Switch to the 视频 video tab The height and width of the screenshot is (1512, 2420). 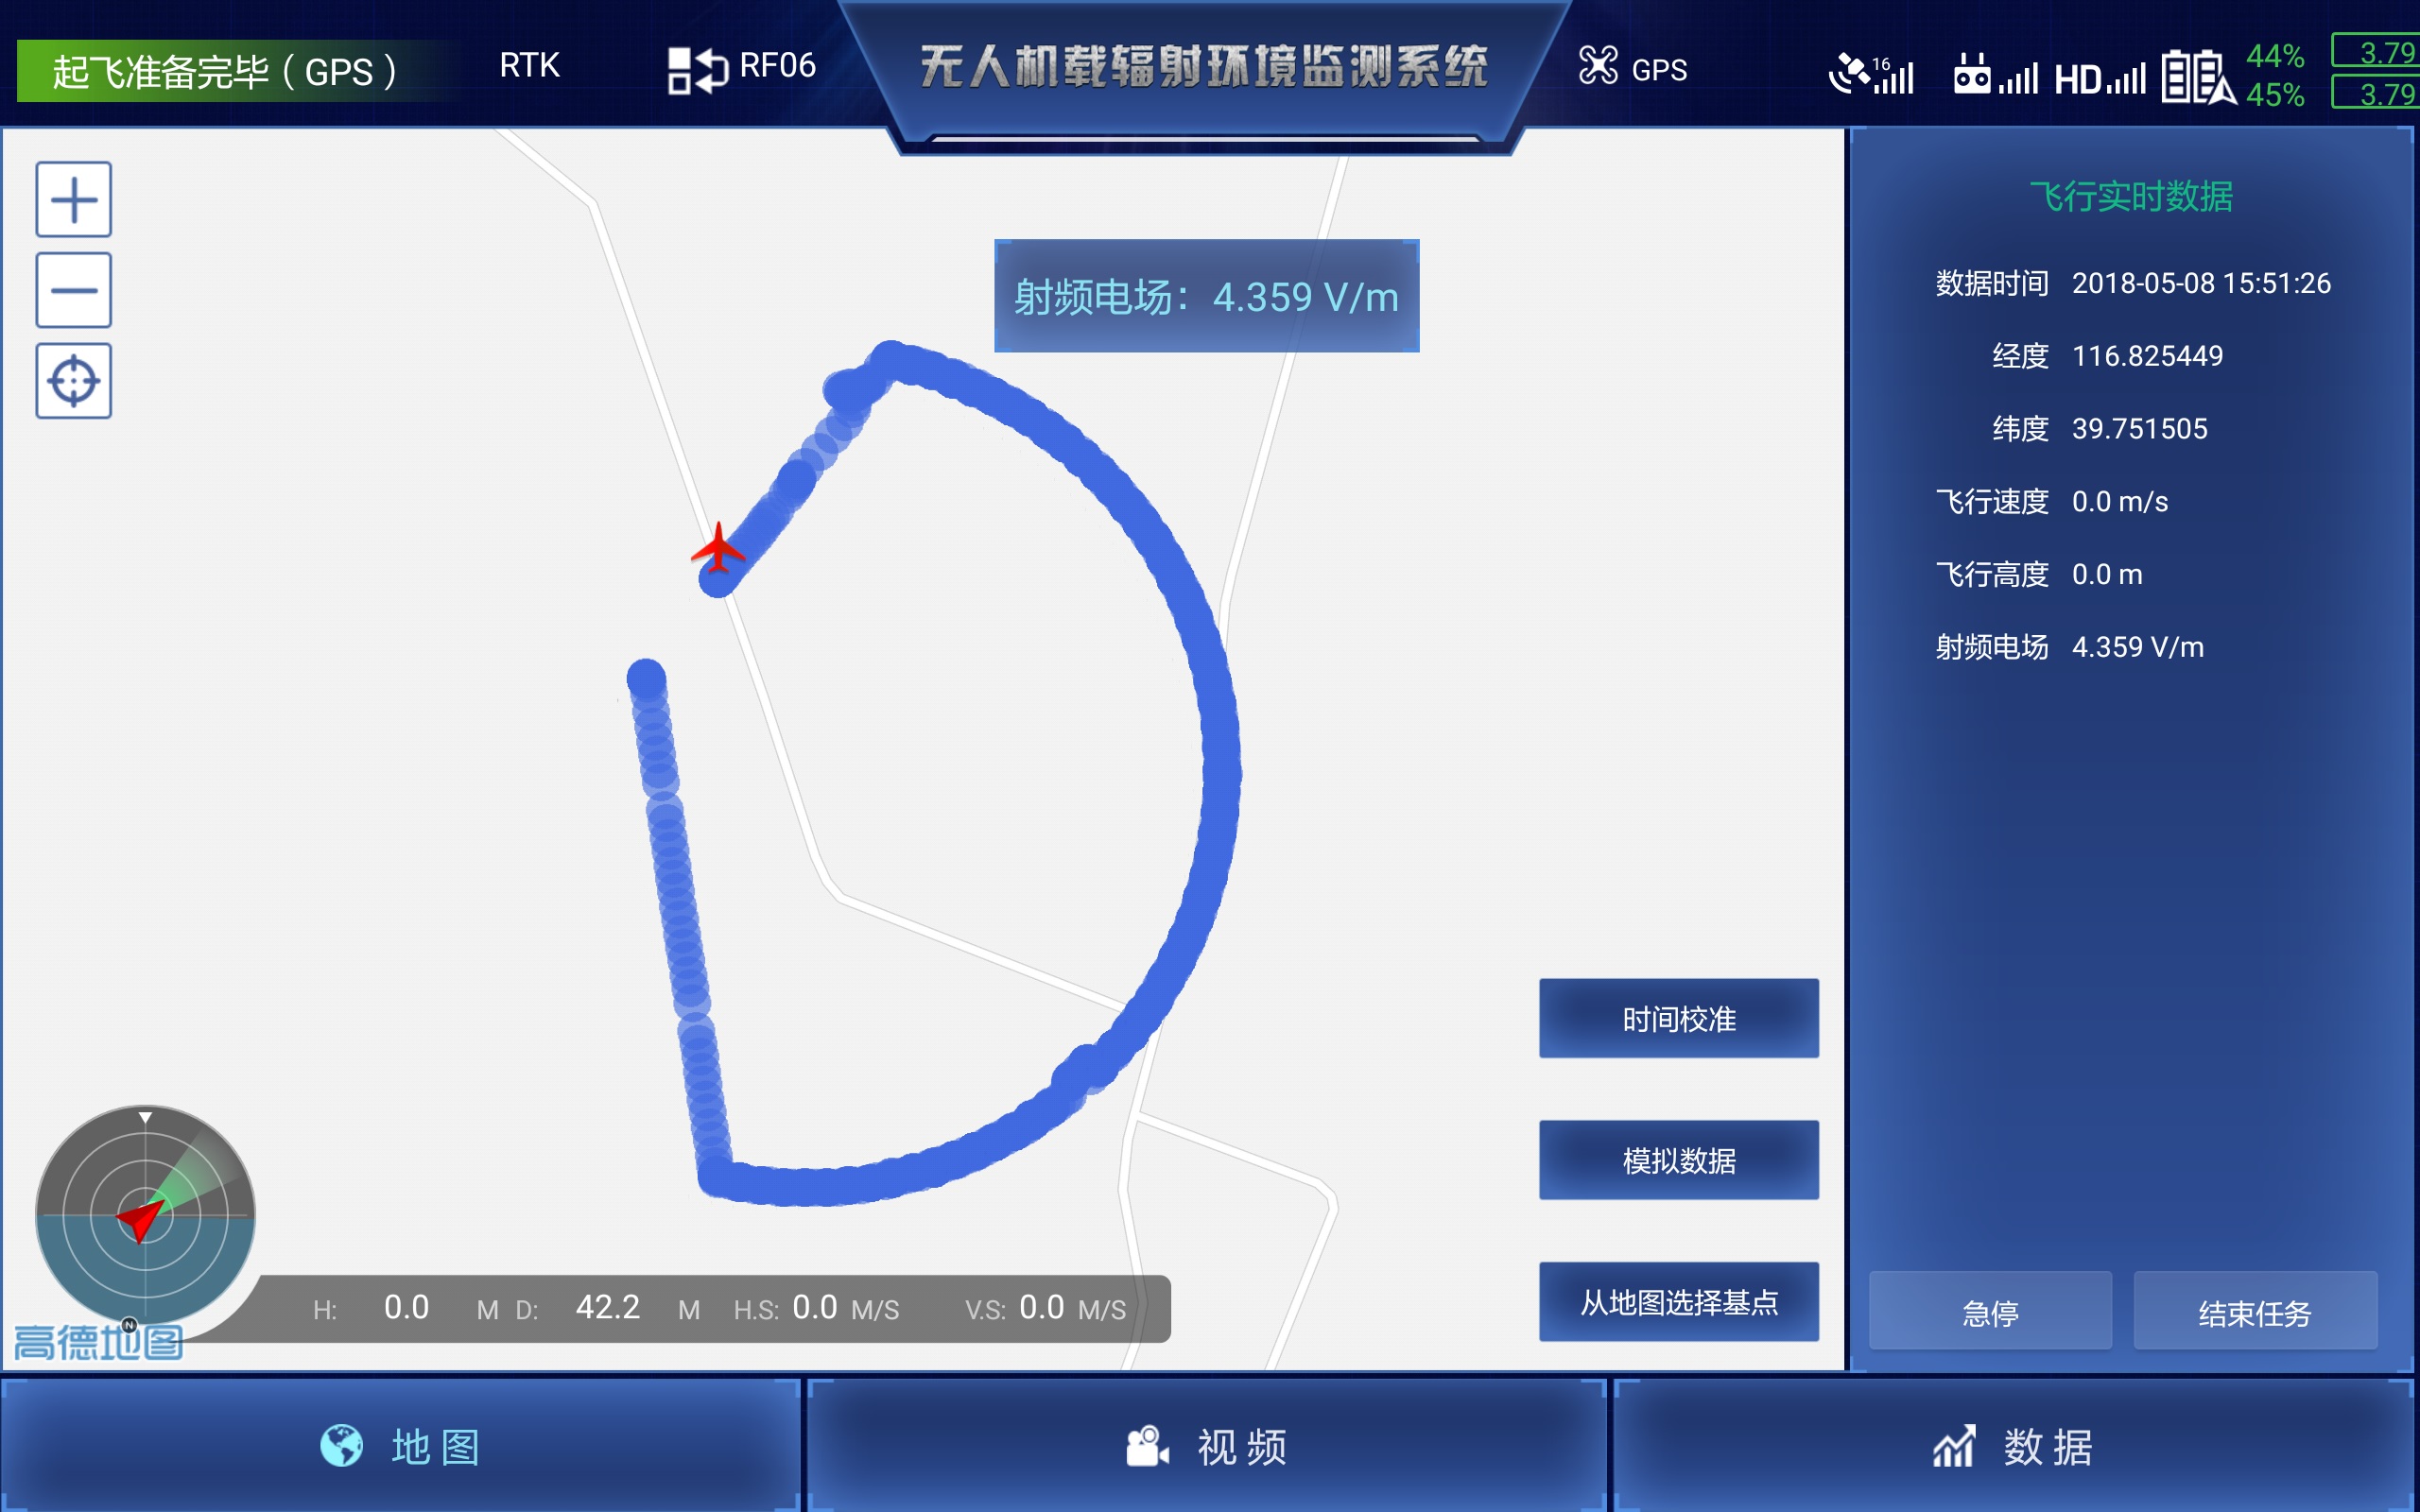click(1207, 1446)
